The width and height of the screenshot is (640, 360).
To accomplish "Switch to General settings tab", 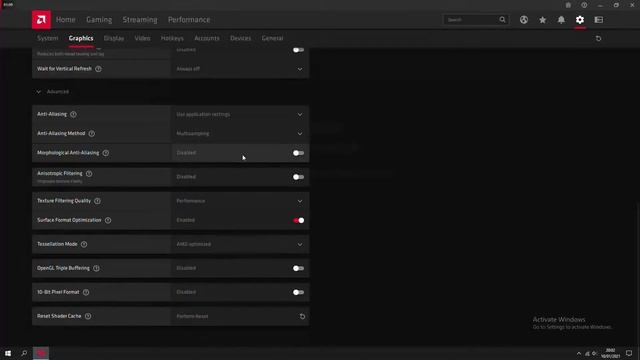I will pyautogui.click(x=272, y=38).
